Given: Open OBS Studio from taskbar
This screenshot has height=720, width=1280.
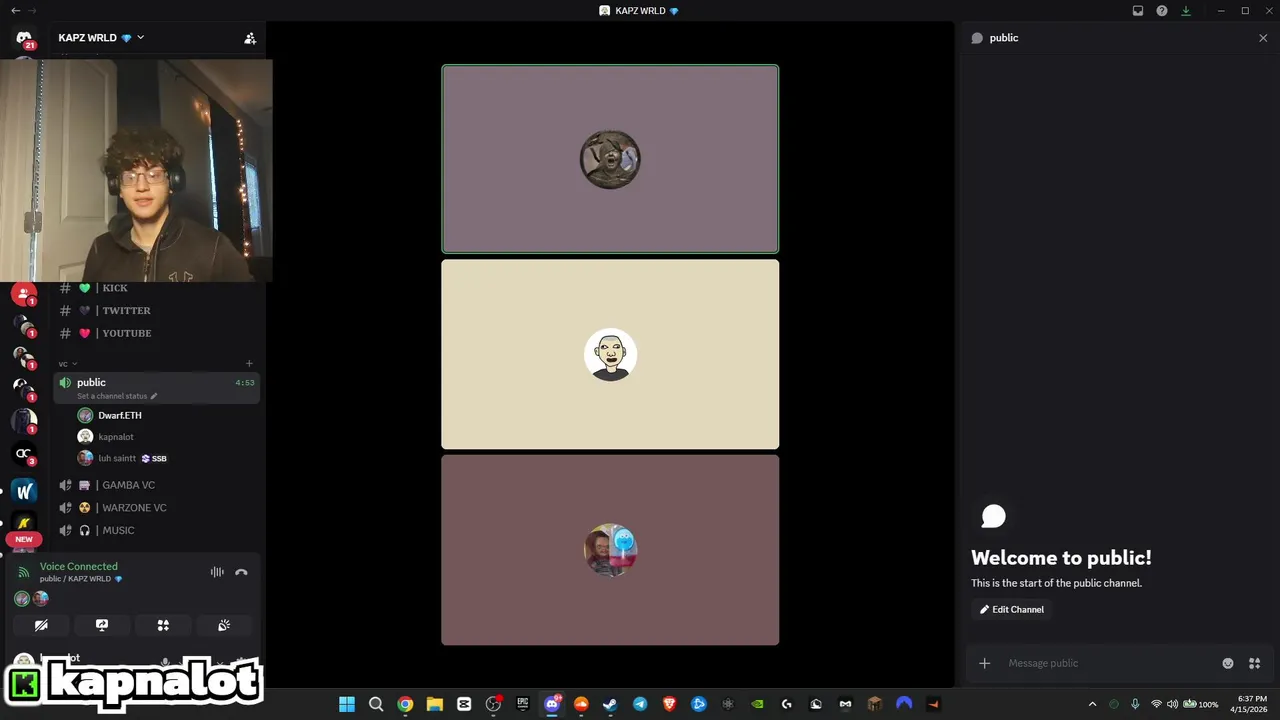Looking at the screenshot, I should tap(493, 704).
